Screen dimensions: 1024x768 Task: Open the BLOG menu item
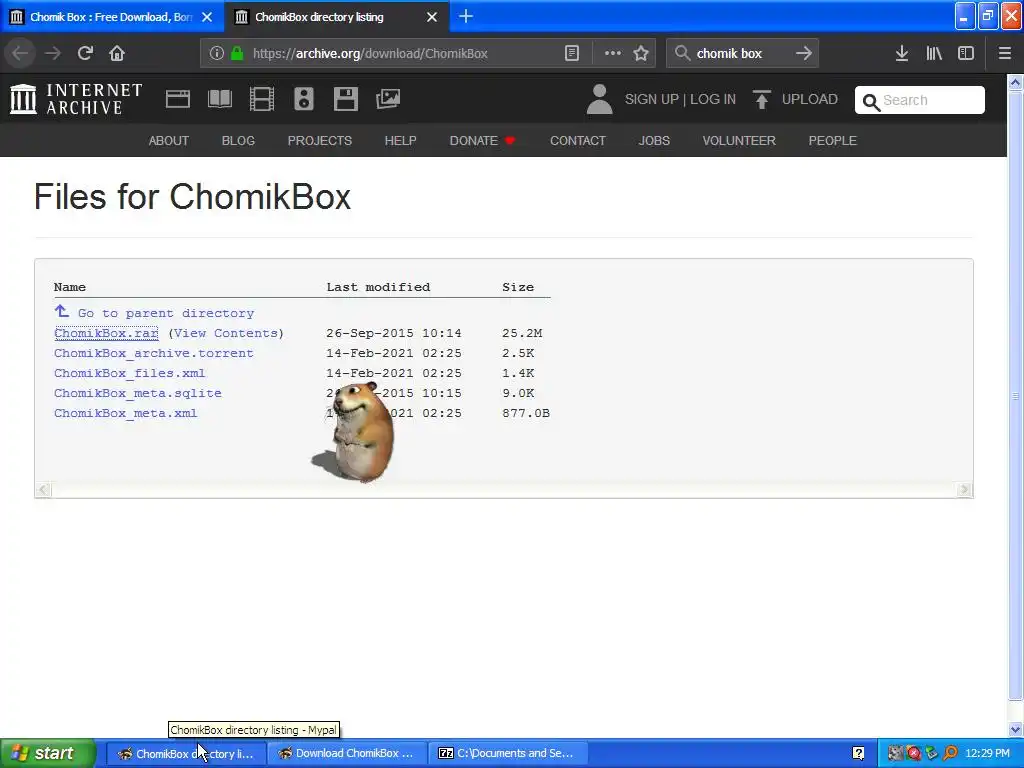click(238, 140)
